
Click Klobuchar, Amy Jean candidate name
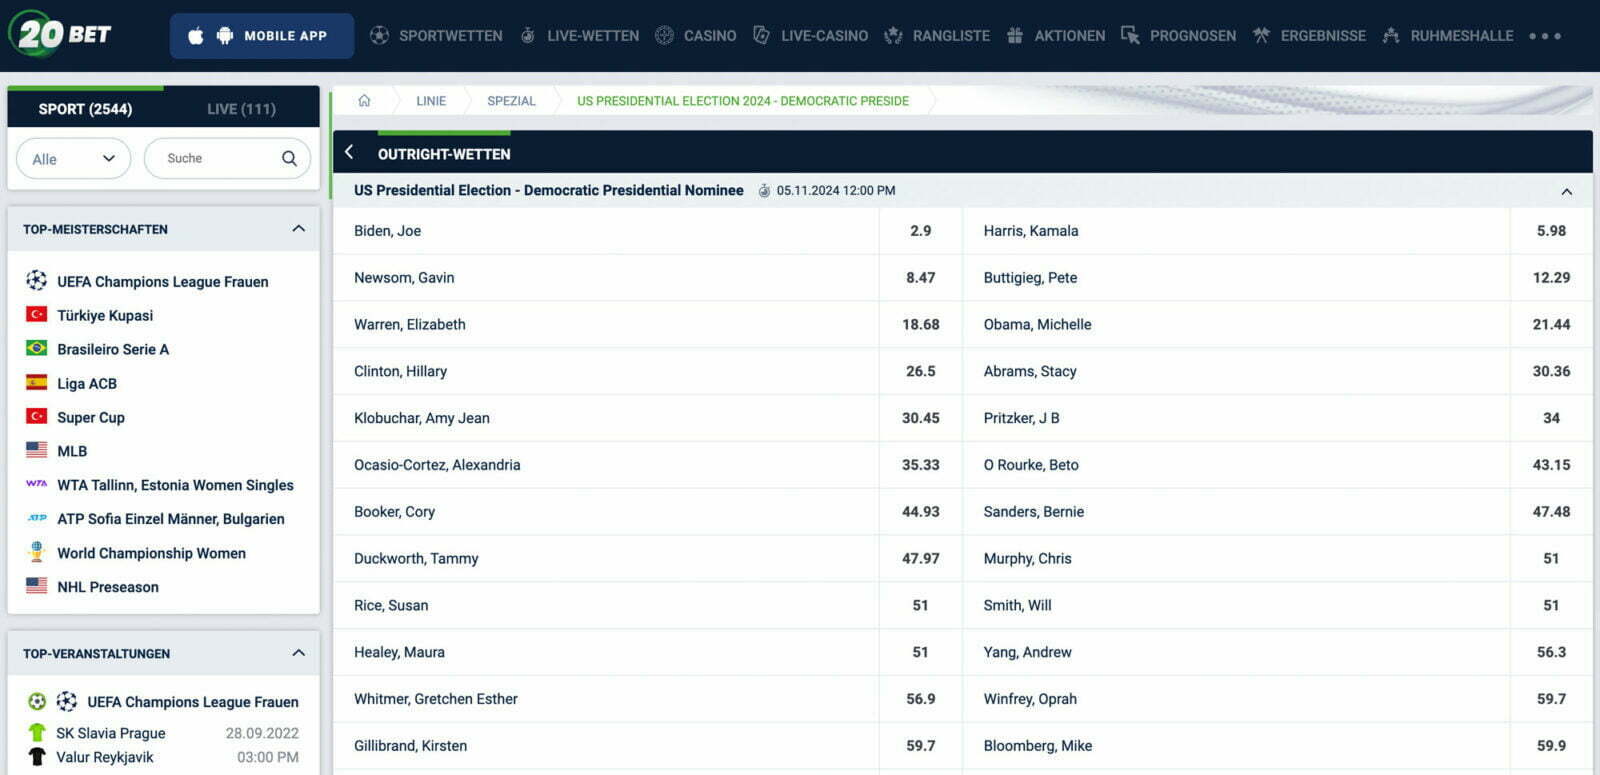(422, 418)
